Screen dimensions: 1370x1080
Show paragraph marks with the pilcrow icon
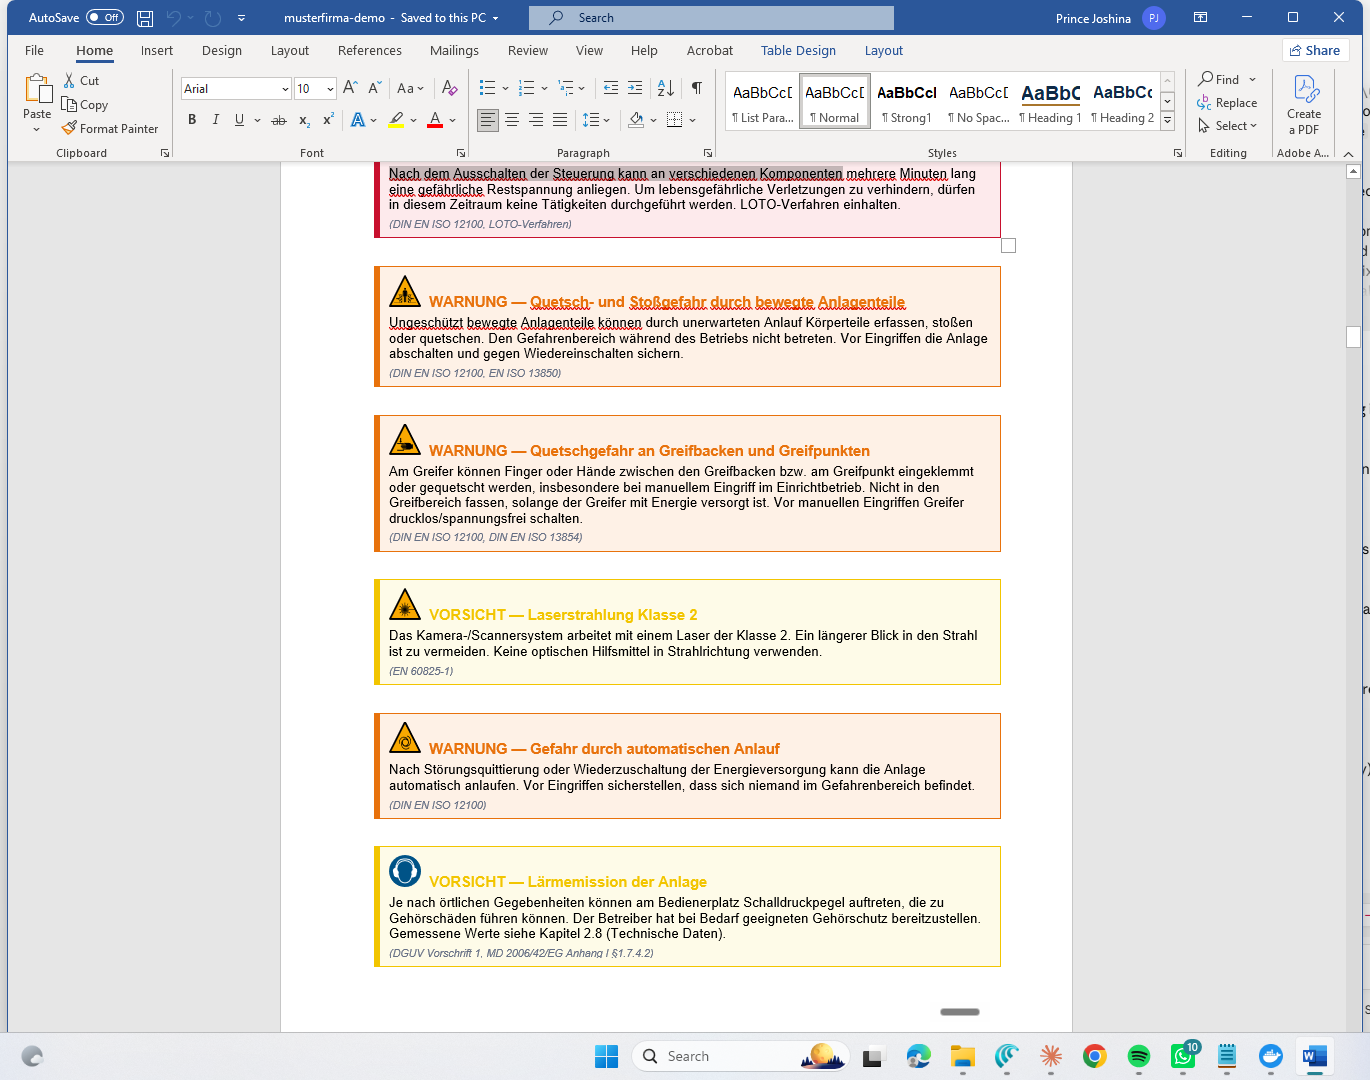tap(697, 88)
